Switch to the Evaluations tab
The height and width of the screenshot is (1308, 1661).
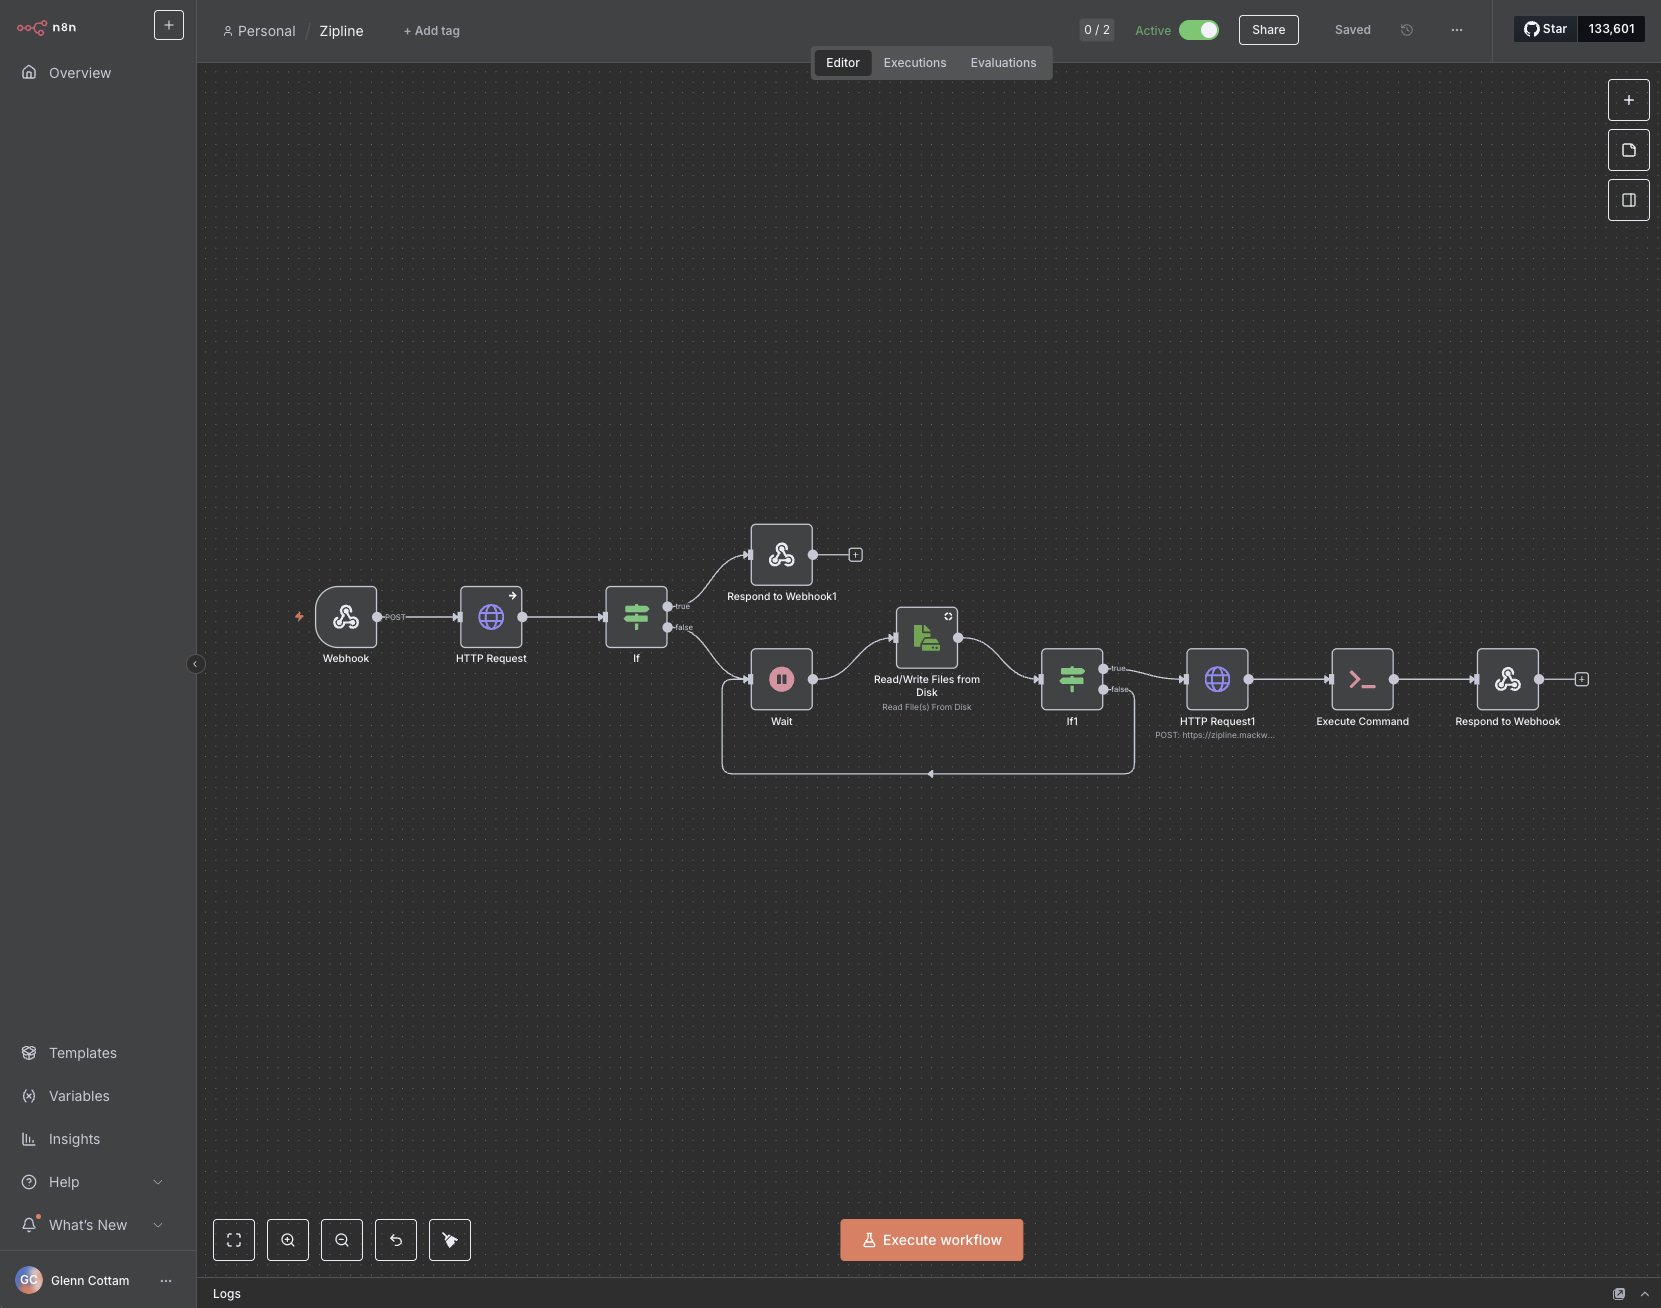click(1003, 63)
